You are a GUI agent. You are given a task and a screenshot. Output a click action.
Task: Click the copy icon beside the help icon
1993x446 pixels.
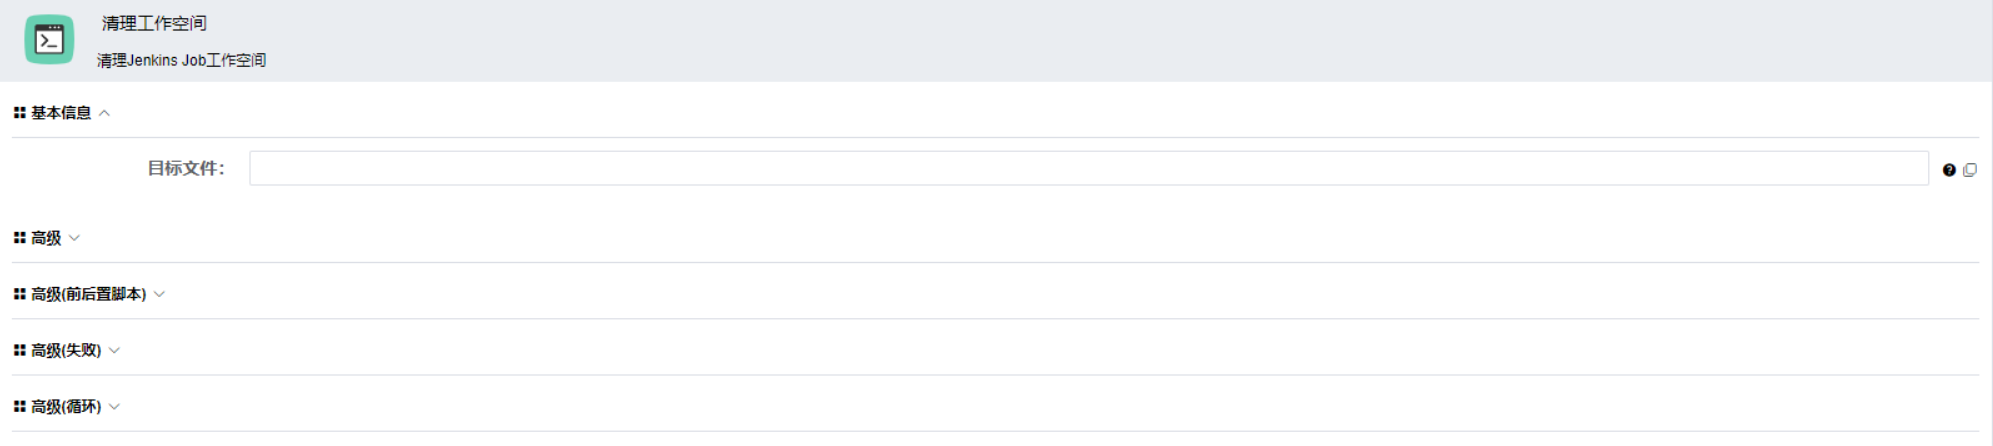[1970, 170]
